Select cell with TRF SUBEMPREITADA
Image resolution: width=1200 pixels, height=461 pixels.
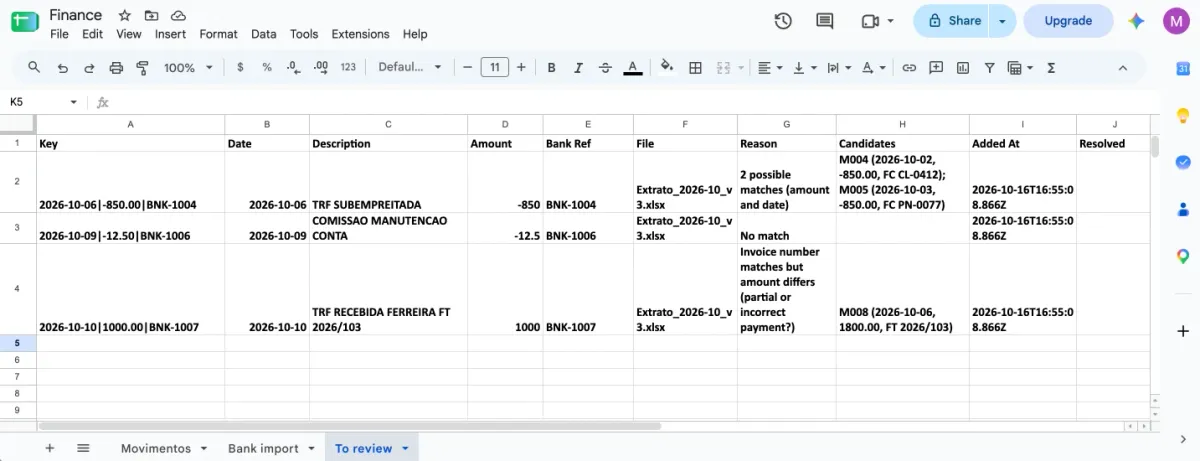coord(388,182)
